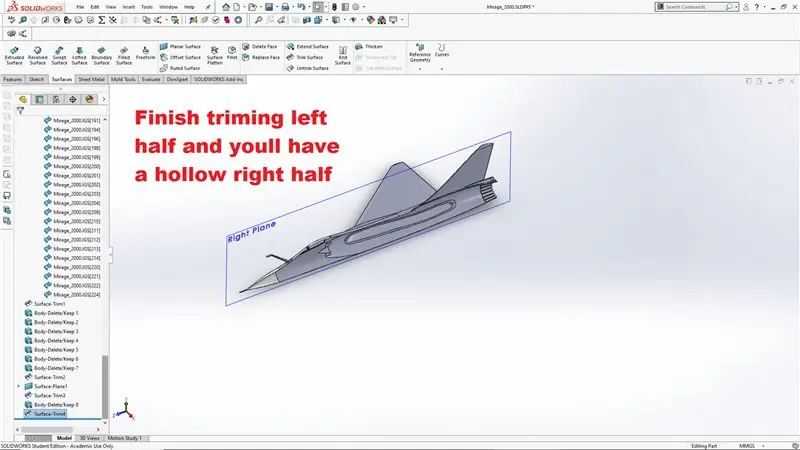This screenshot has width=800, height=450.
Task: Switch to the Motion Study 1 tab
Action: point(124,438)
